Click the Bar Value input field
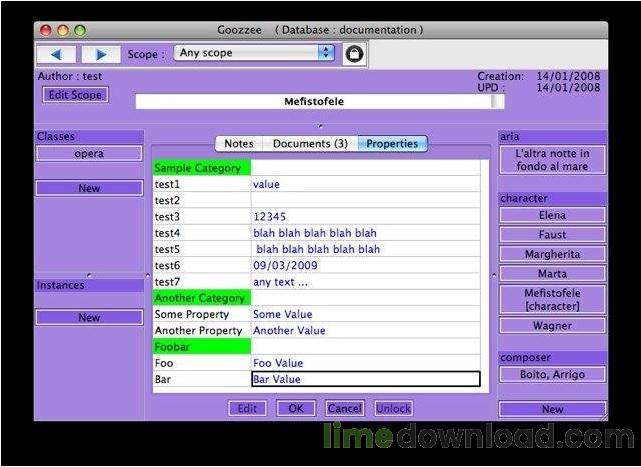 click(x=365, y=379)
